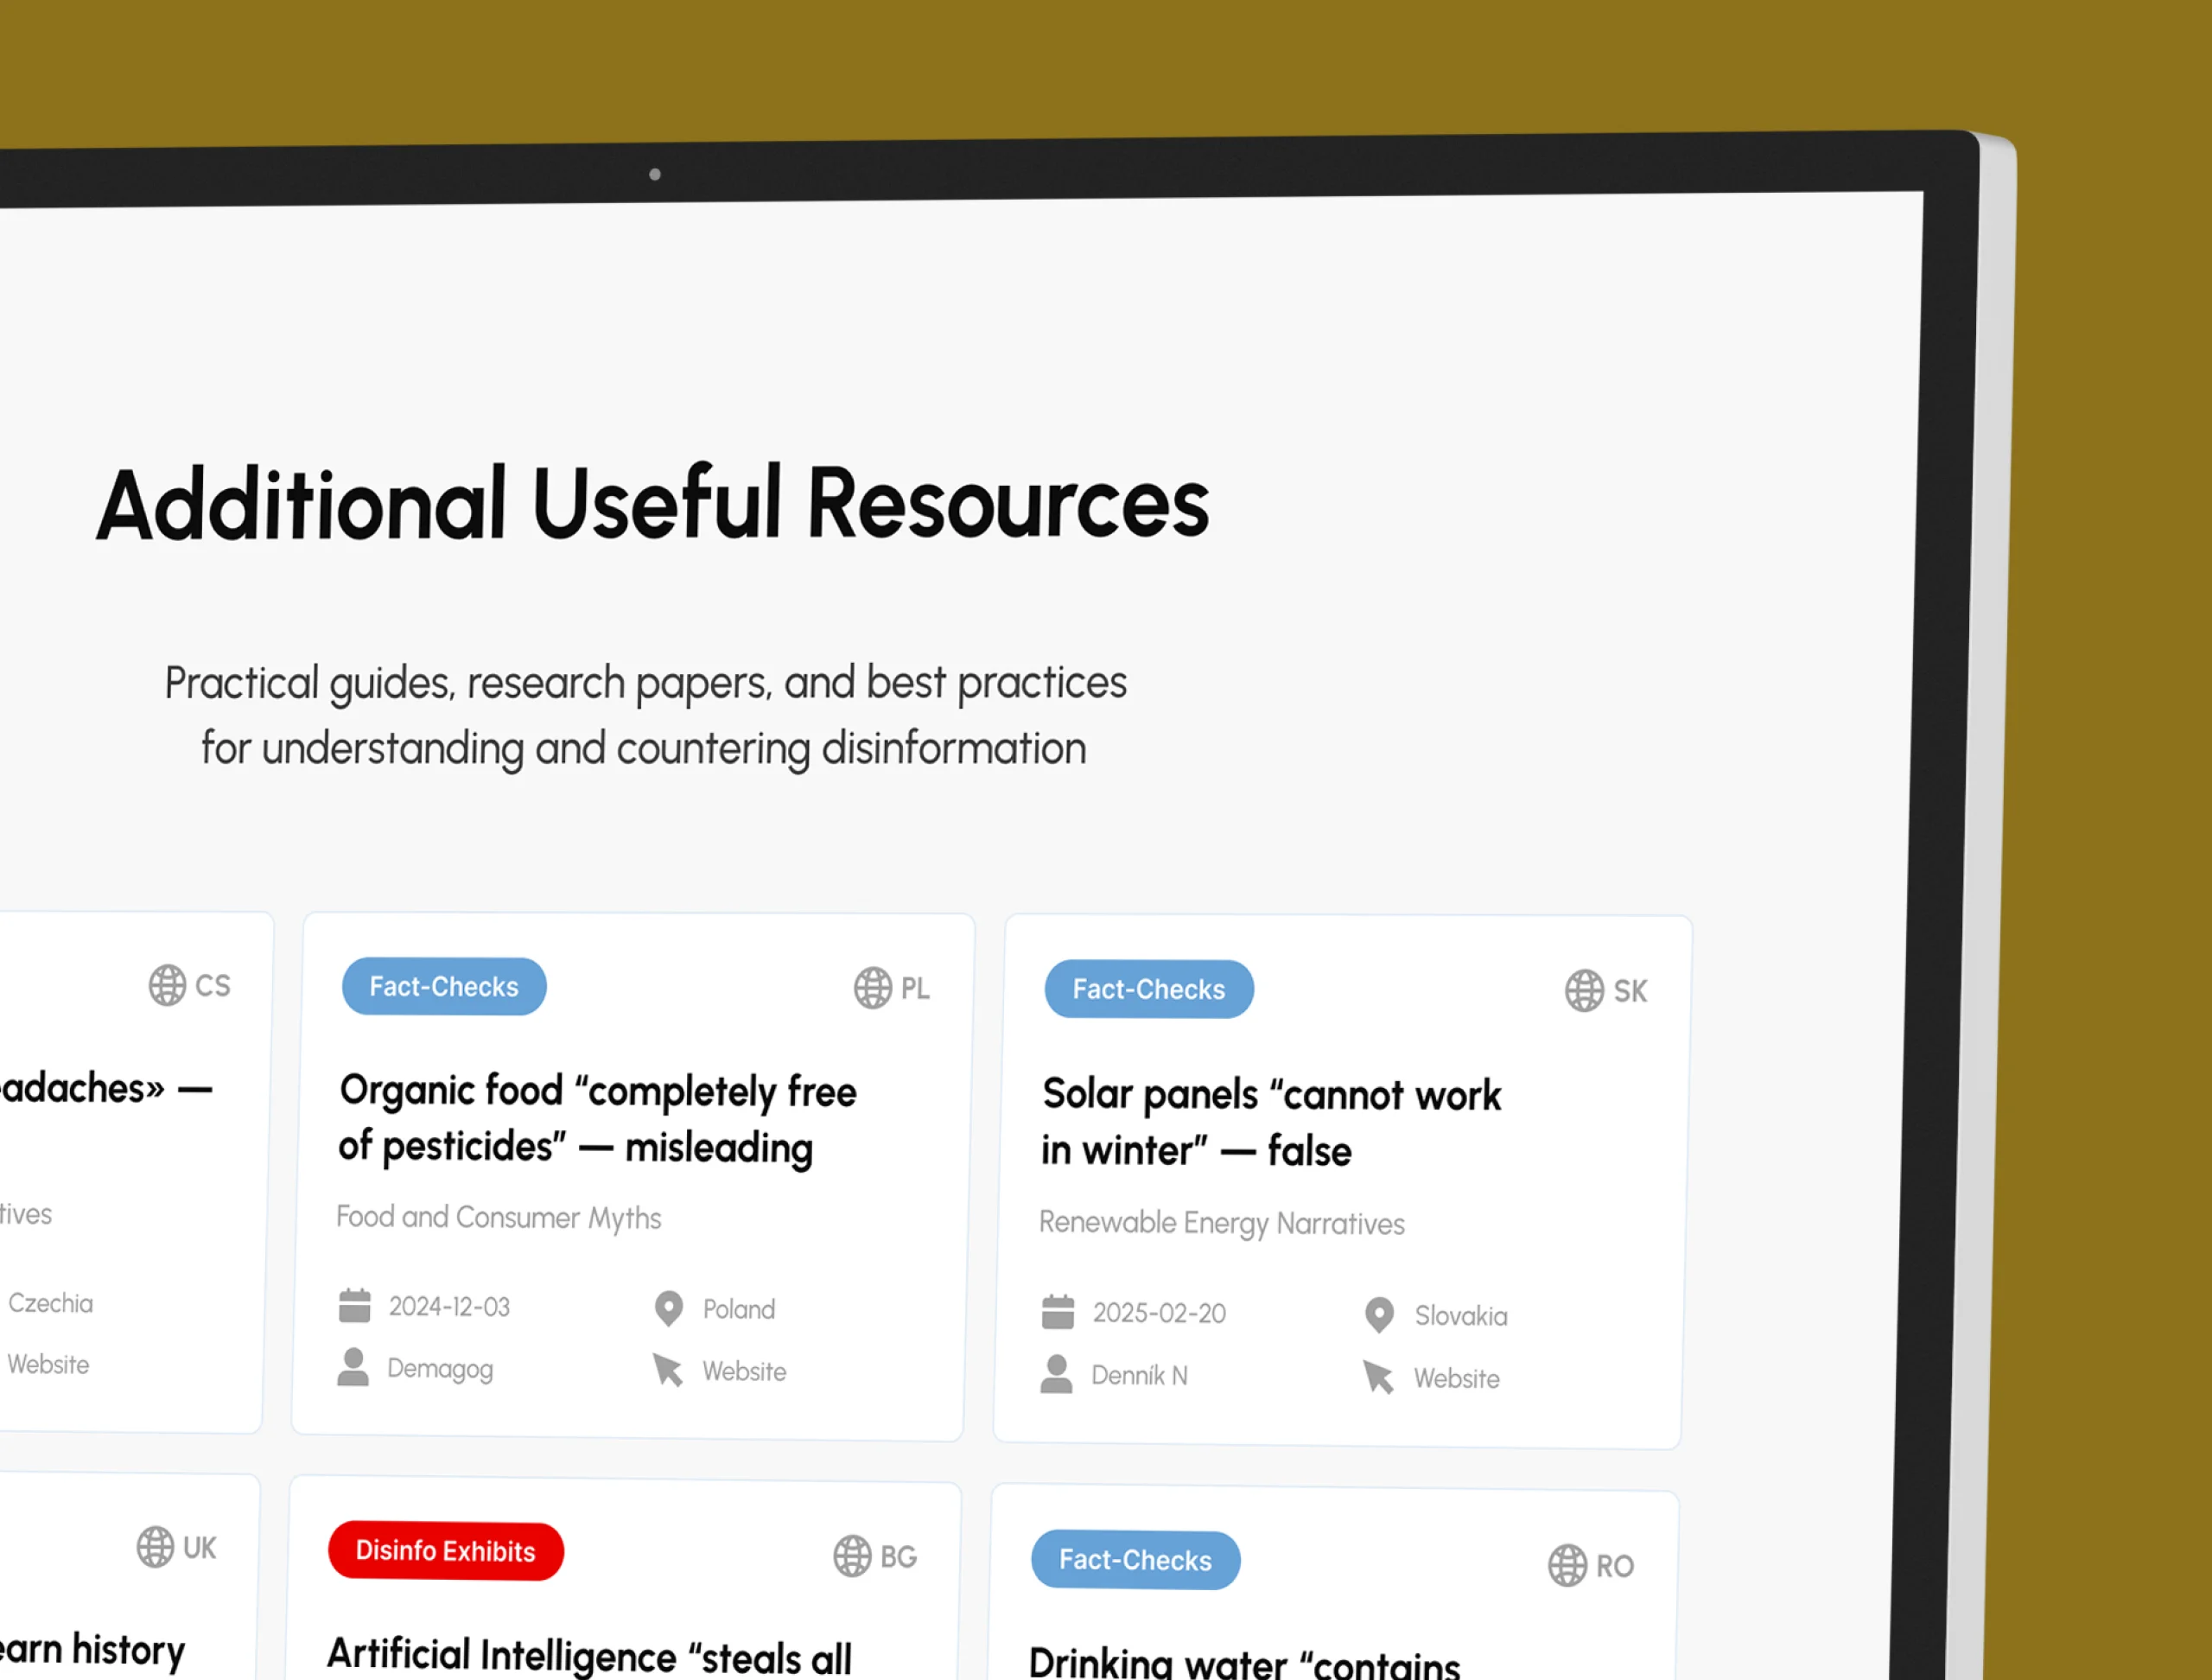Click the Slovakia location text
The width and height of the screenshot is (2212, 1680).
coord(1460,1315)
